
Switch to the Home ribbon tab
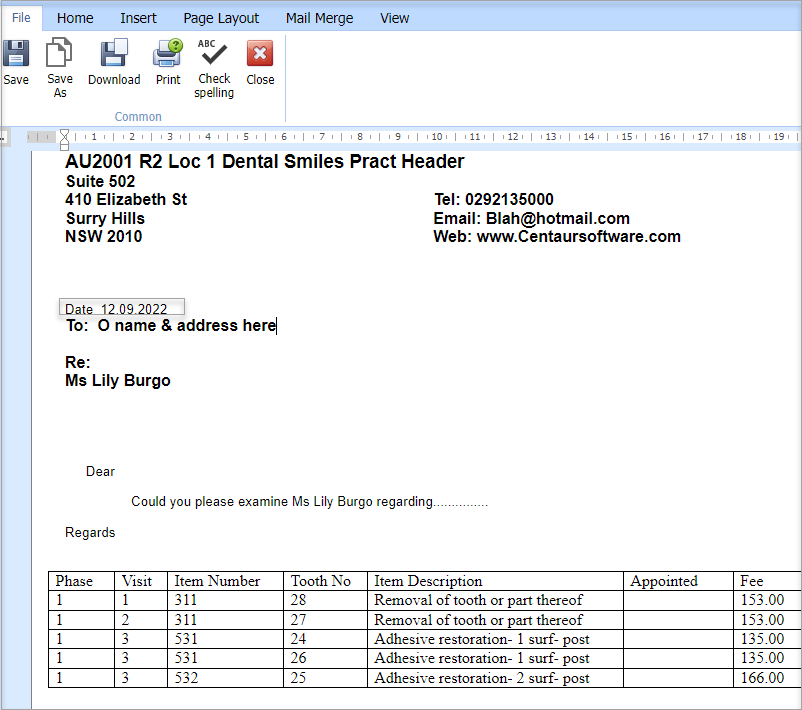coord(75,18)
